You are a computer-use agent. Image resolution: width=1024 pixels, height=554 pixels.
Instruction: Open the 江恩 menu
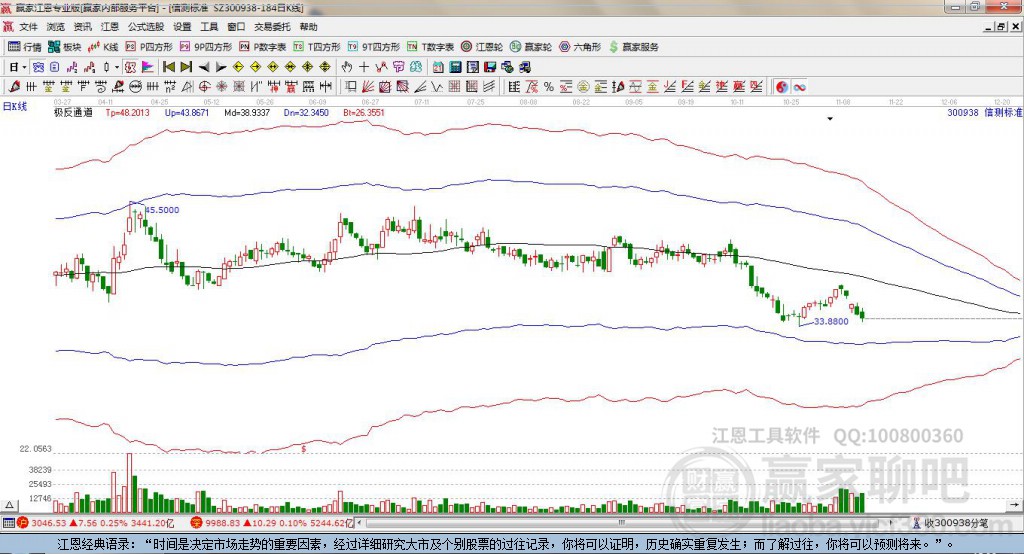point(110,27)
